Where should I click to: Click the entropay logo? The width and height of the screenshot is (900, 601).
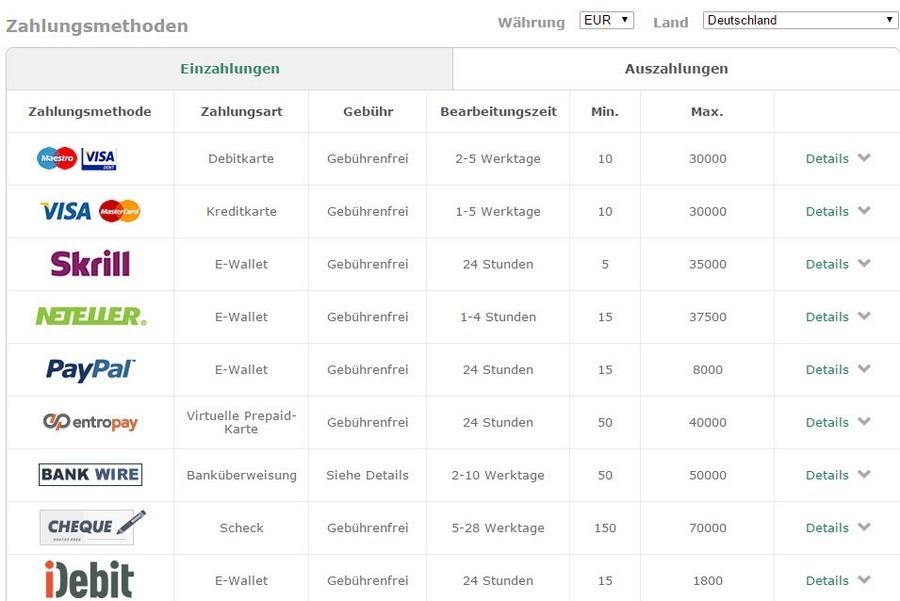[x=90, y=422]
